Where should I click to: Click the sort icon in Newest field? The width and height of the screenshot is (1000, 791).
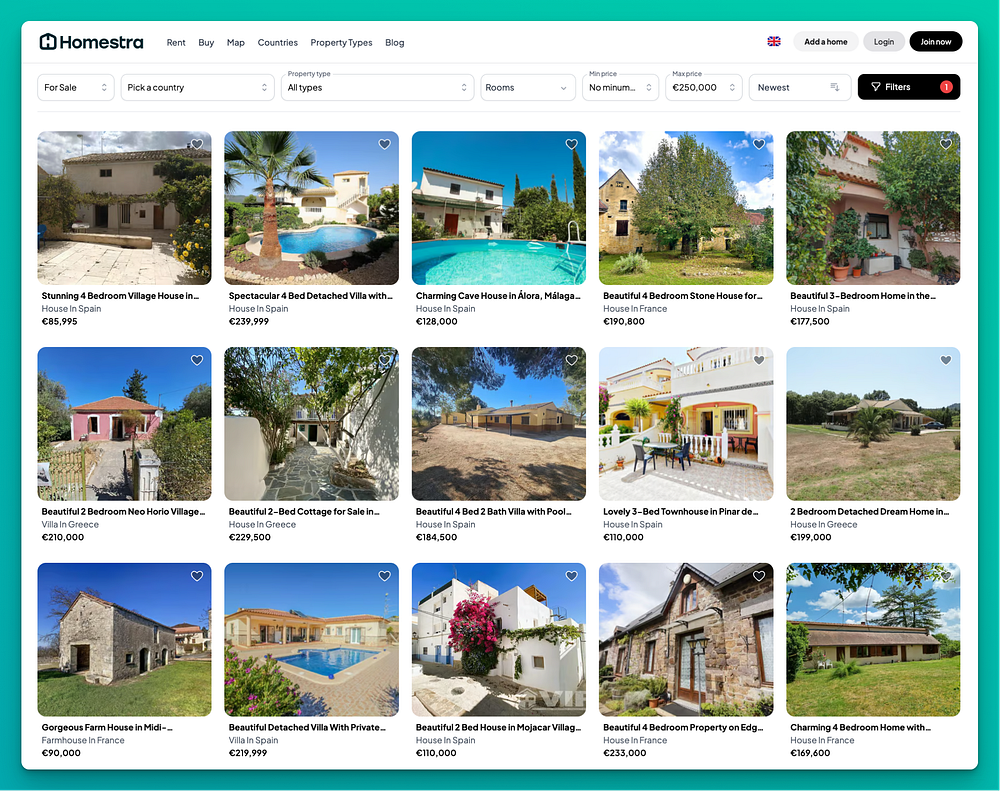pos(834,87)
